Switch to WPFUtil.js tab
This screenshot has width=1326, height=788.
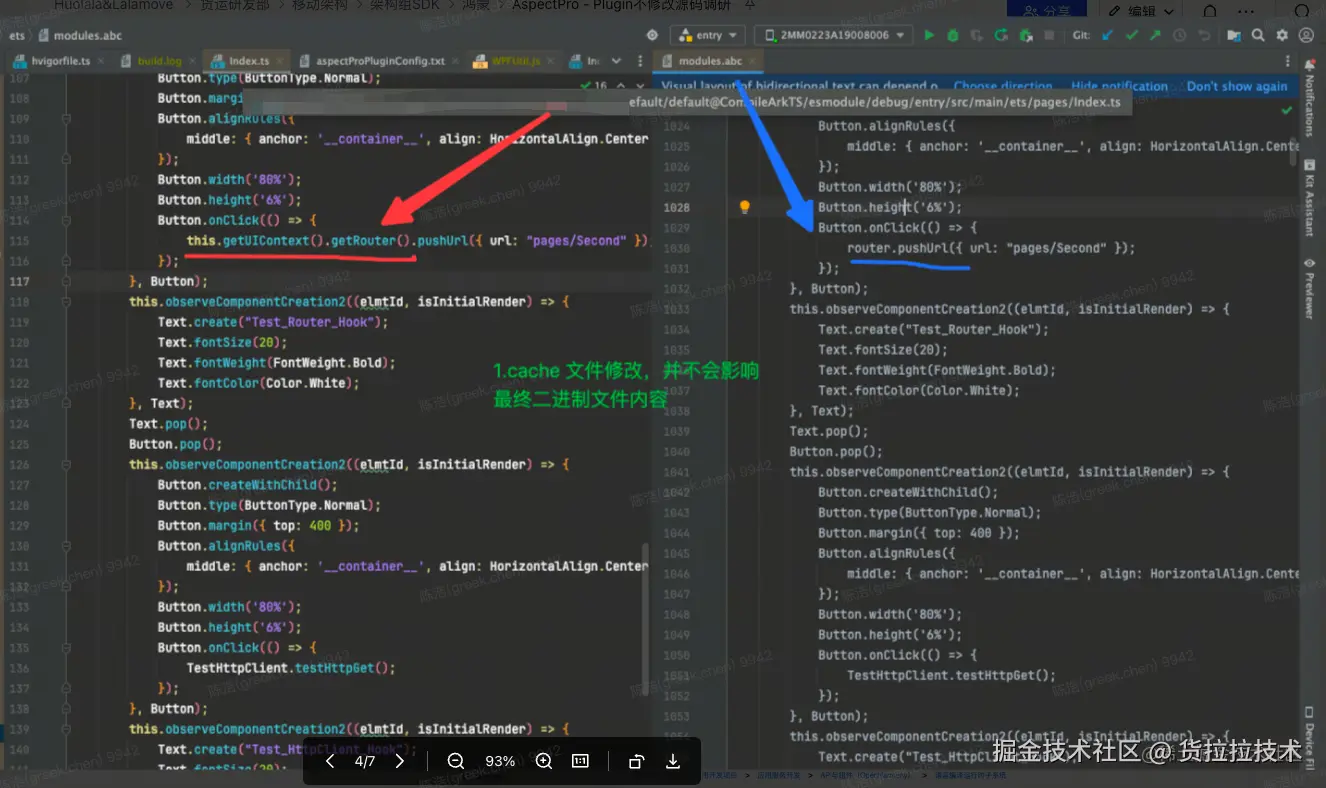coord(516,61)
